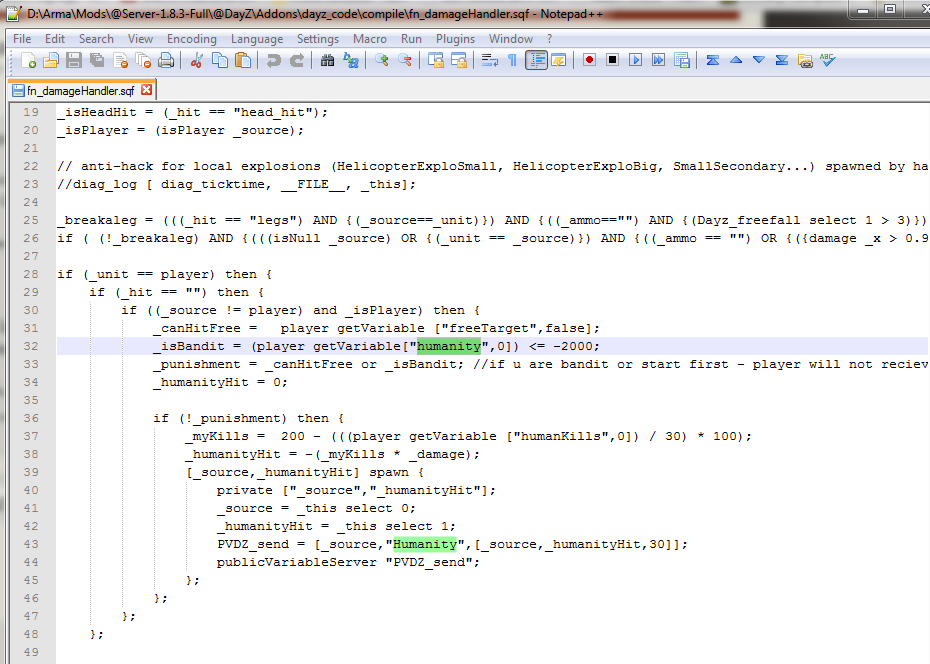
Task: Zoom out using magnifier minus icon
Action: click(x=405, y=60)
